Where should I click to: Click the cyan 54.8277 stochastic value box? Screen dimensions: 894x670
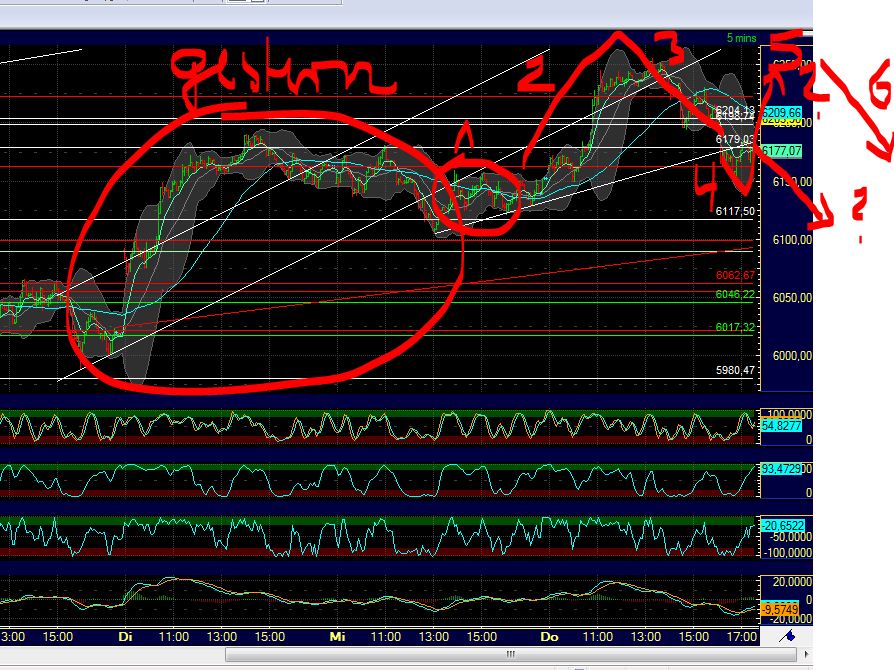(780, 426)
